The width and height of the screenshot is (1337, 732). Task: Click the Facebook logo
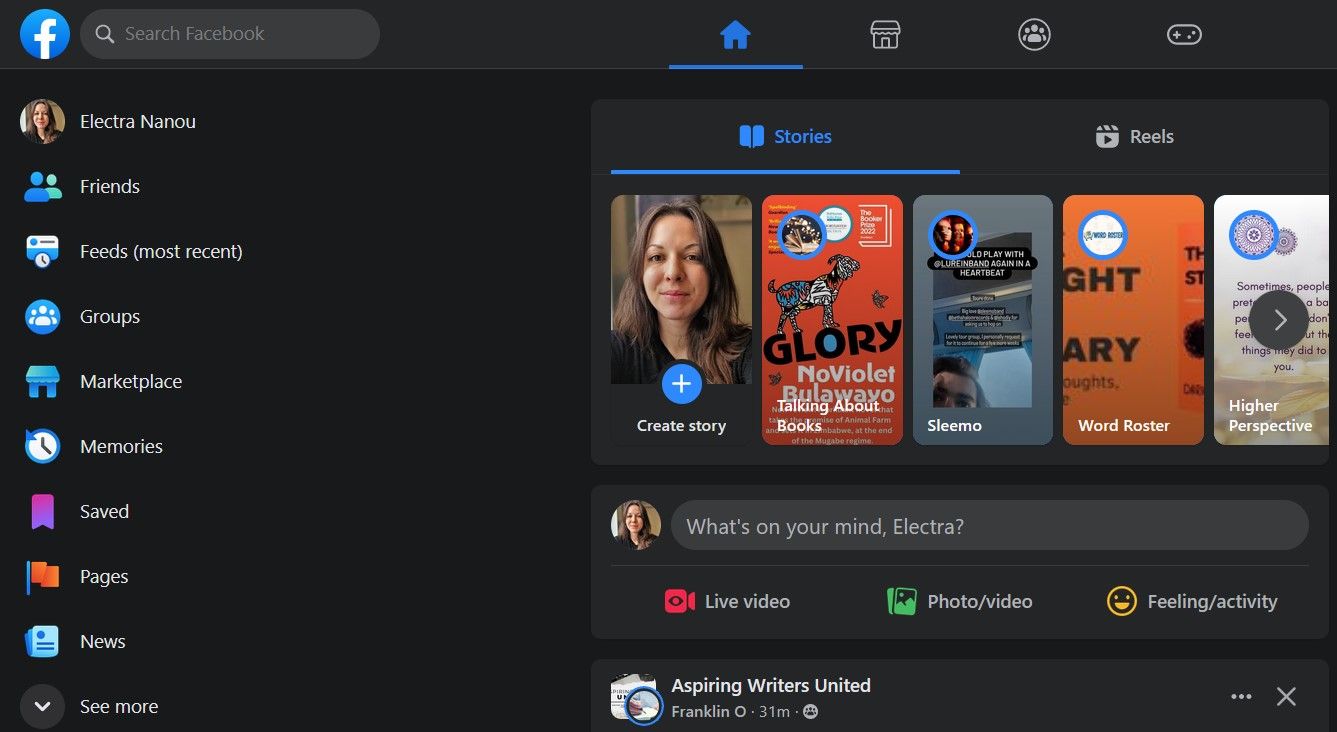[44, 33]
